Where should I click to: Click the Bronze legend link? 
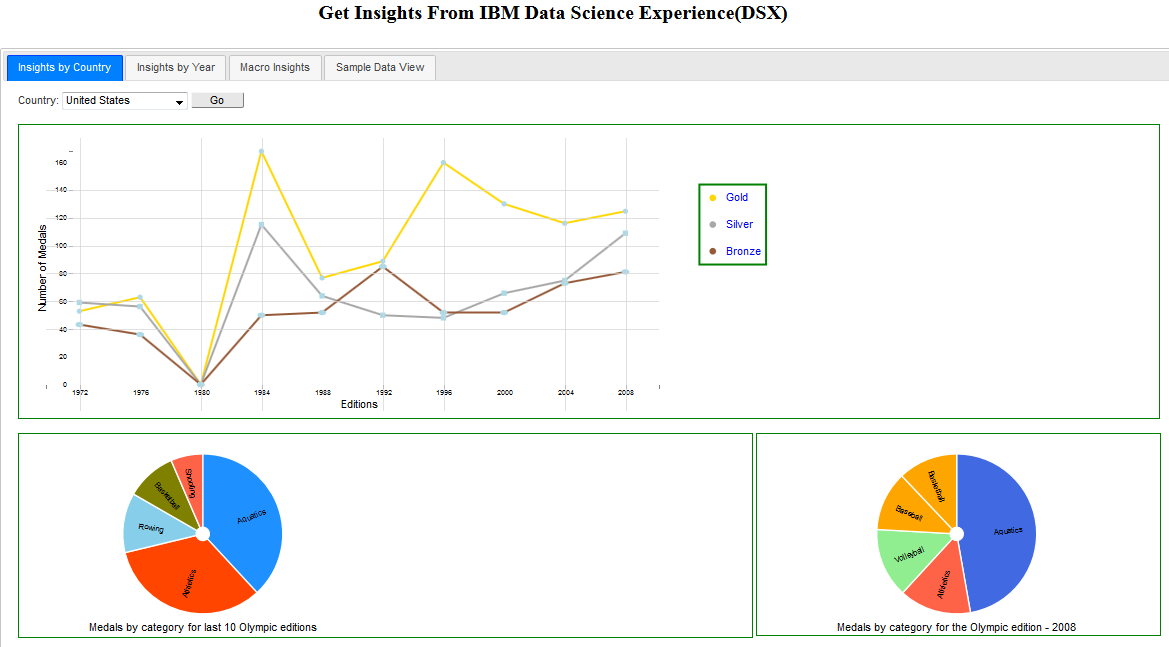coord(743,251)
